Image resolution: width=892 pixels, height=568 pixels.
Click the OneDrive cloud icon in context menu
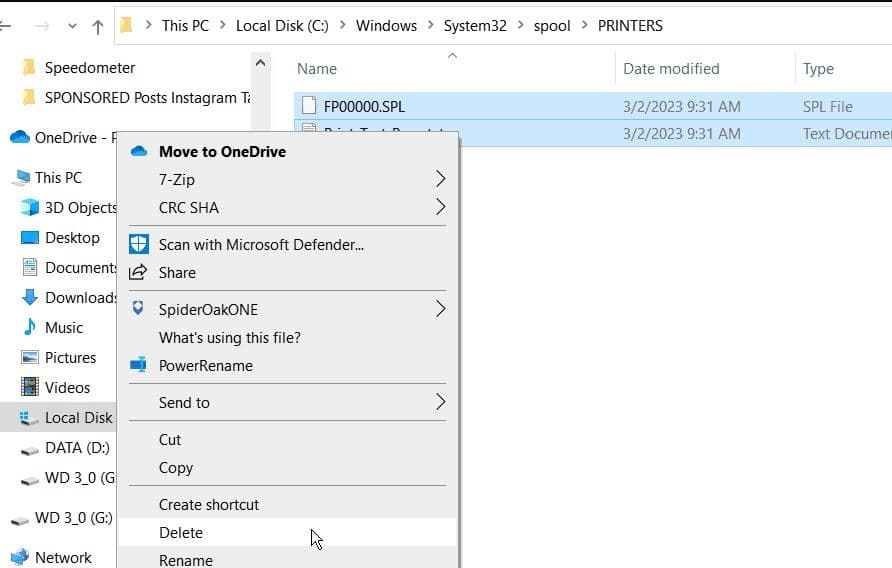tap(139, 151)
